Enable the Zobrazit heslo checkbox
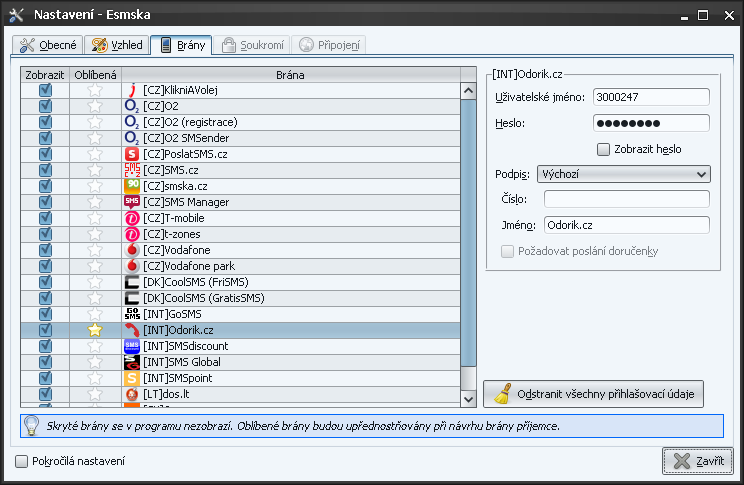Image resolution: width=744 pixels, height=485 pixels. coord(603,149)
